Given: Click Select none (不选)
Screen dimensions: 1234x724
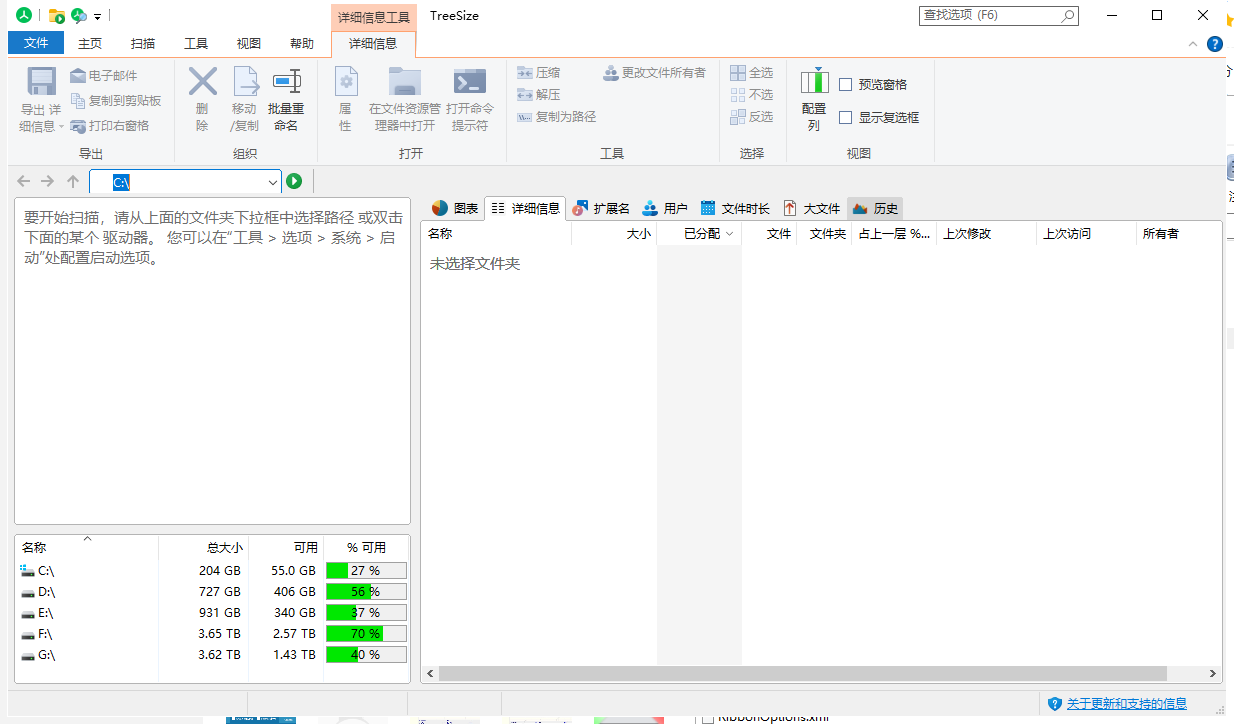Looking at the screenshot, I should click(752, 95).
